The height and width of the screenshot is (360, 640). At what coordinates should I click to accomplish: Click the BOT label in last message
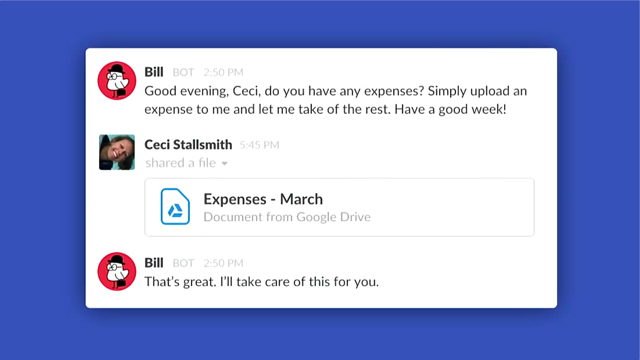pos(183,263)
